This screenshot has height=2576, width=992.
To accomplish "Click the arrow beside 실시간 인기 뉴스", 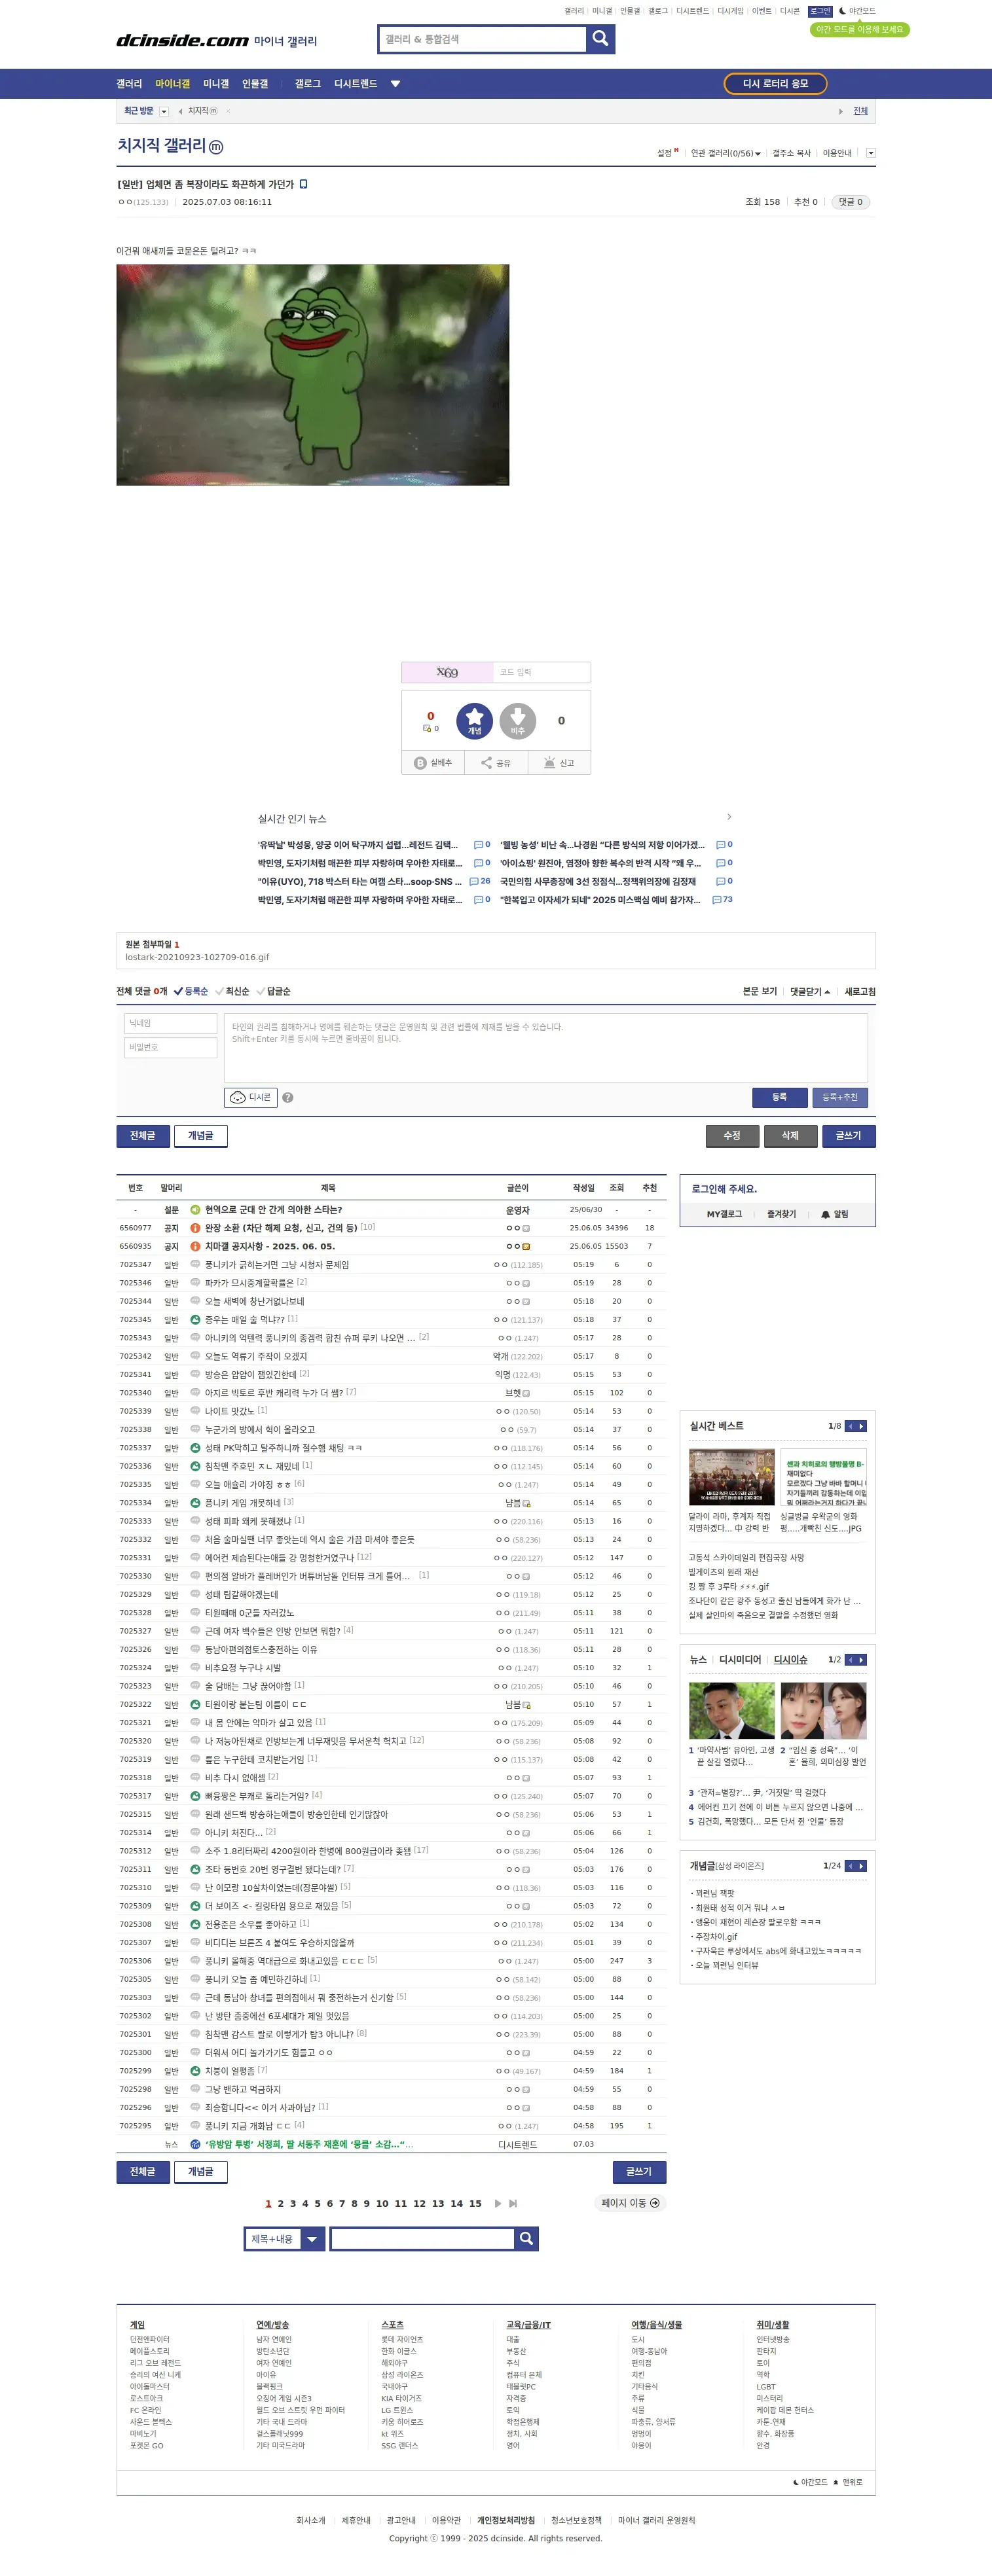I will 729,817.
